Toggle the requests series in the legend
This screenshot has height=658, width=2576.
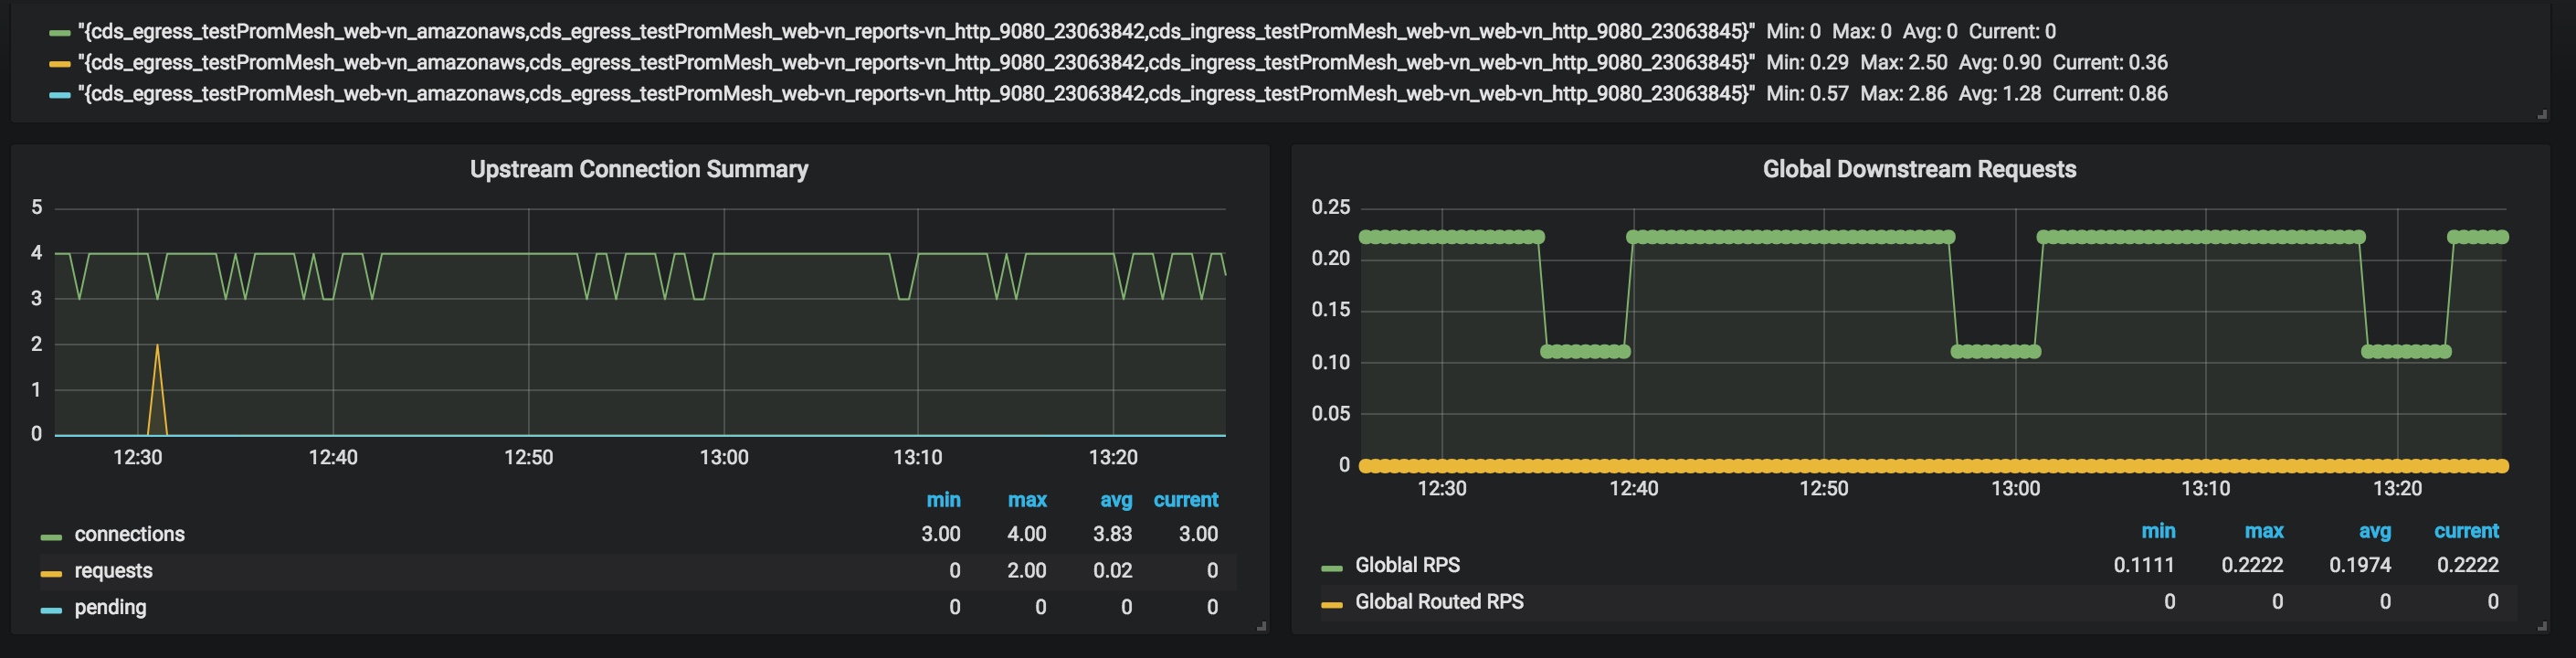[x=113, y=571]
